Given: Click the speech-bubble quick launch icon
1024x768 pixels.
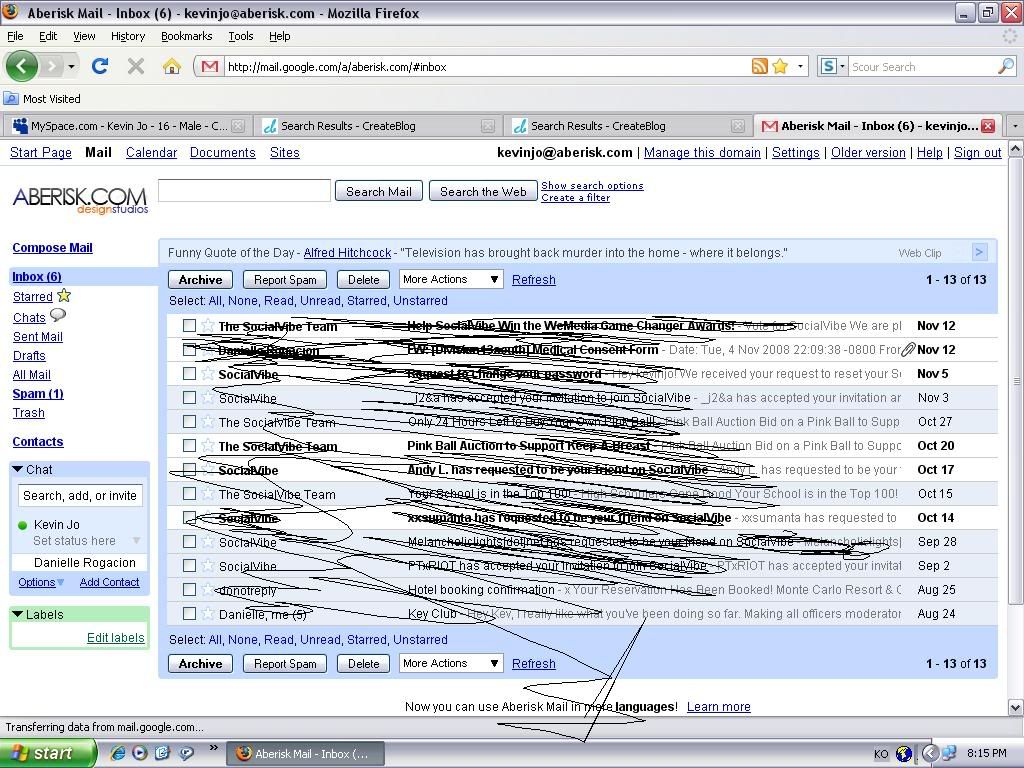Looking at the screenshot, I should pos(186,753).
